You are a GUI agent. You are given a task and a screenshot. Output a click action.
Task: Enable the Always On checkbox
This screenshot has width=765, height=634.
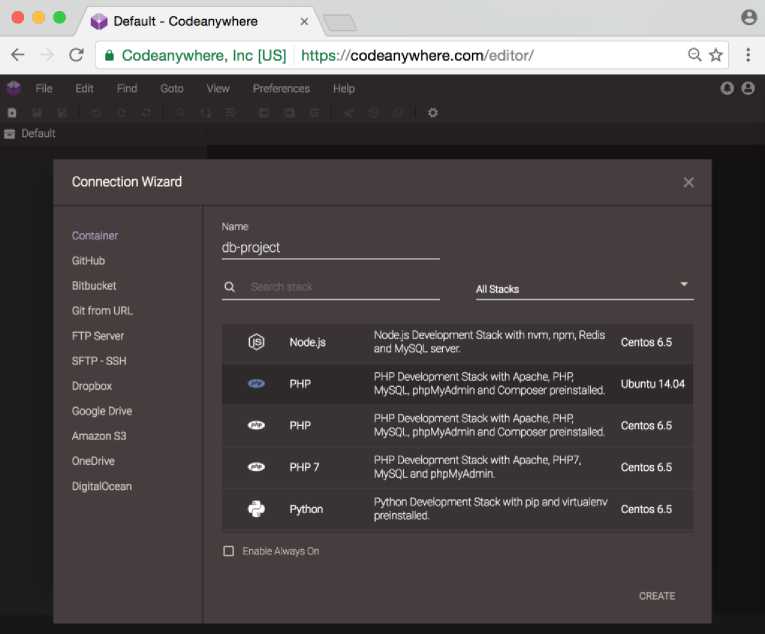(229, 551)
